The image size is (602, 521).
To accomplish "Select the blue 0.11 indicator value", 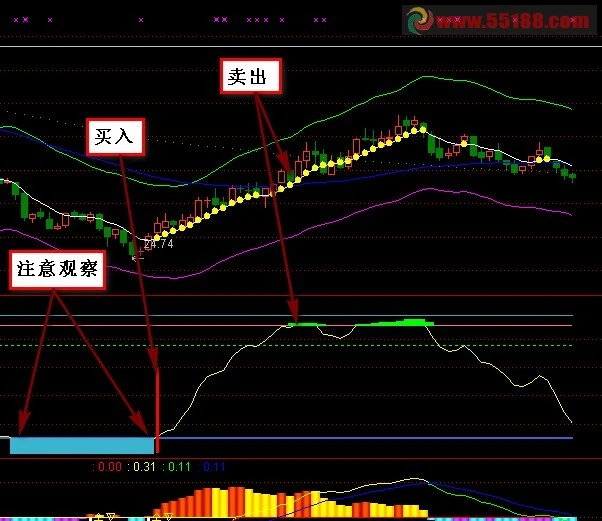I will (x=214, y=467).
